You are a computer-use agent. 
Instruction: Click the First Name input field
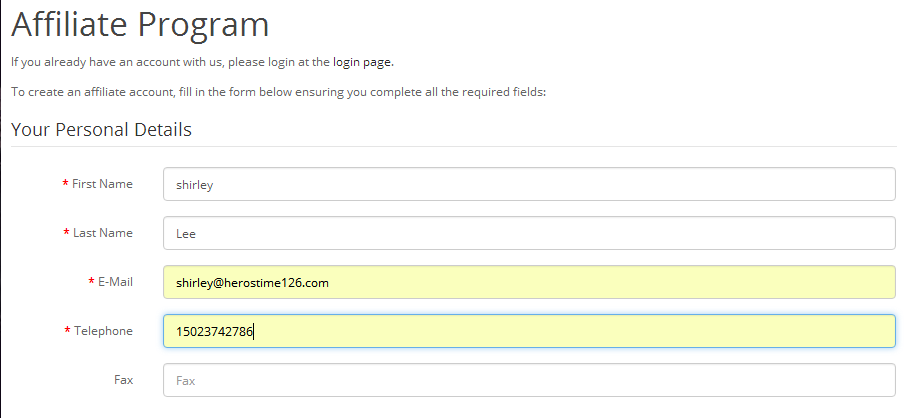[x=529, y=184]
